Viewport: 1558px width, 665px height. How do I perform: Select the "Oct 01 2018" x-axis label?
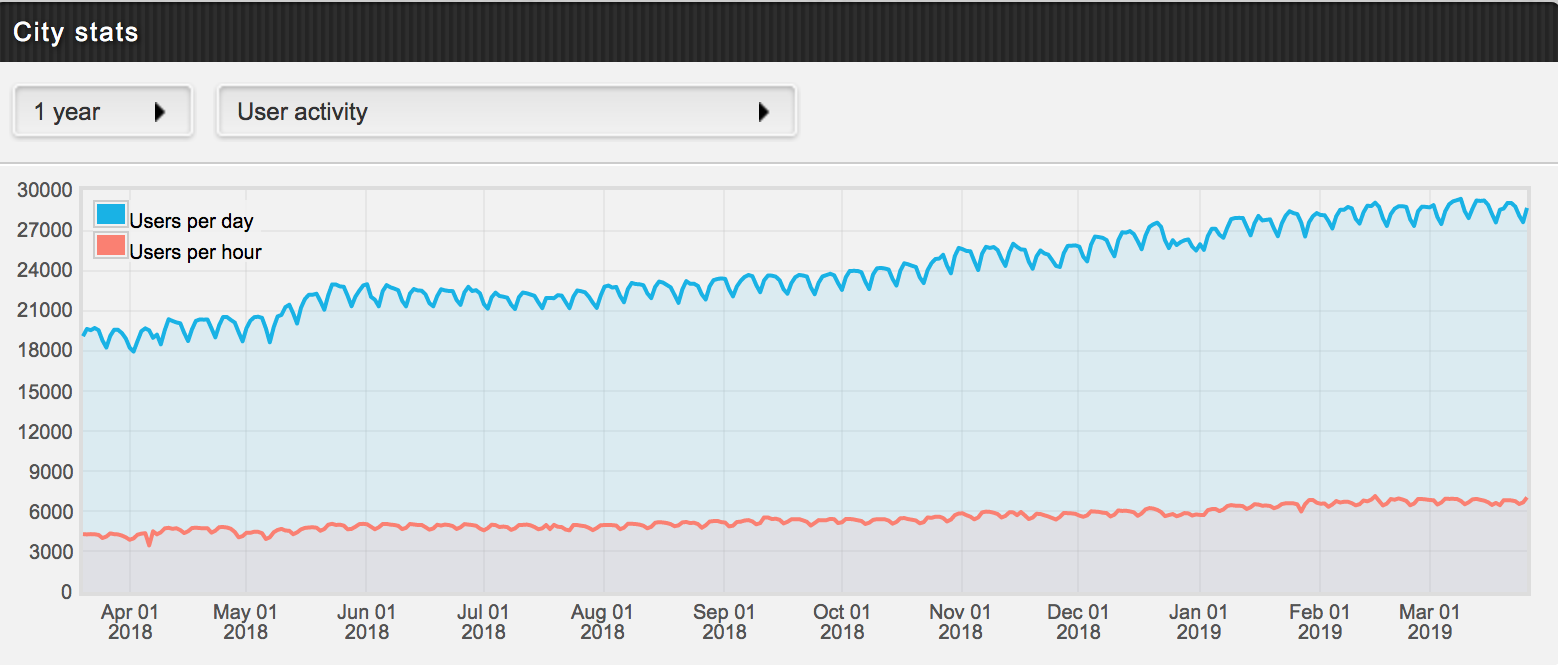(x=842, y=621)
